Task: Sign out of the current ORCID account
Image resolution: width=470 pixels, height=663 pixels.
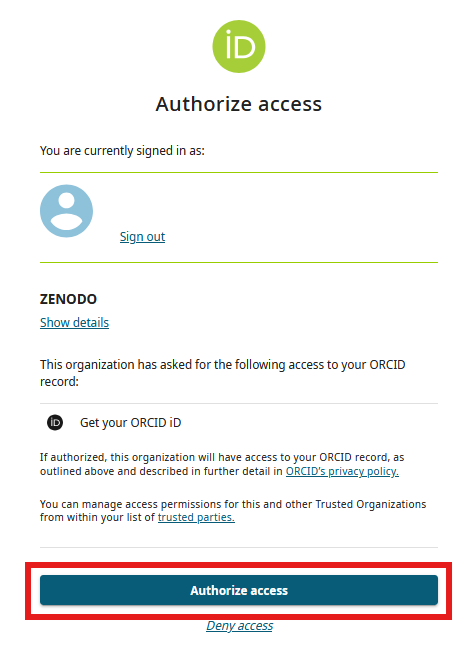Action: point(142,236)
